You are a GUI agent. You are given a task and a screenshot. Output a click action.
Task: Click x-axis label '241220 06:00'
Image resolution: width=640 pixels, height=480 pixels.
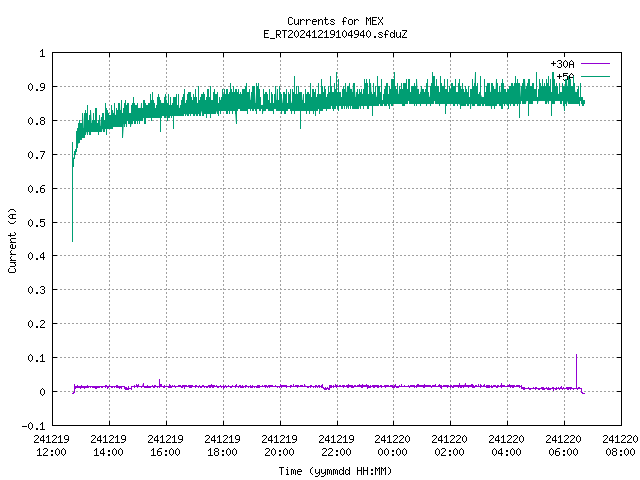(563, 446)
